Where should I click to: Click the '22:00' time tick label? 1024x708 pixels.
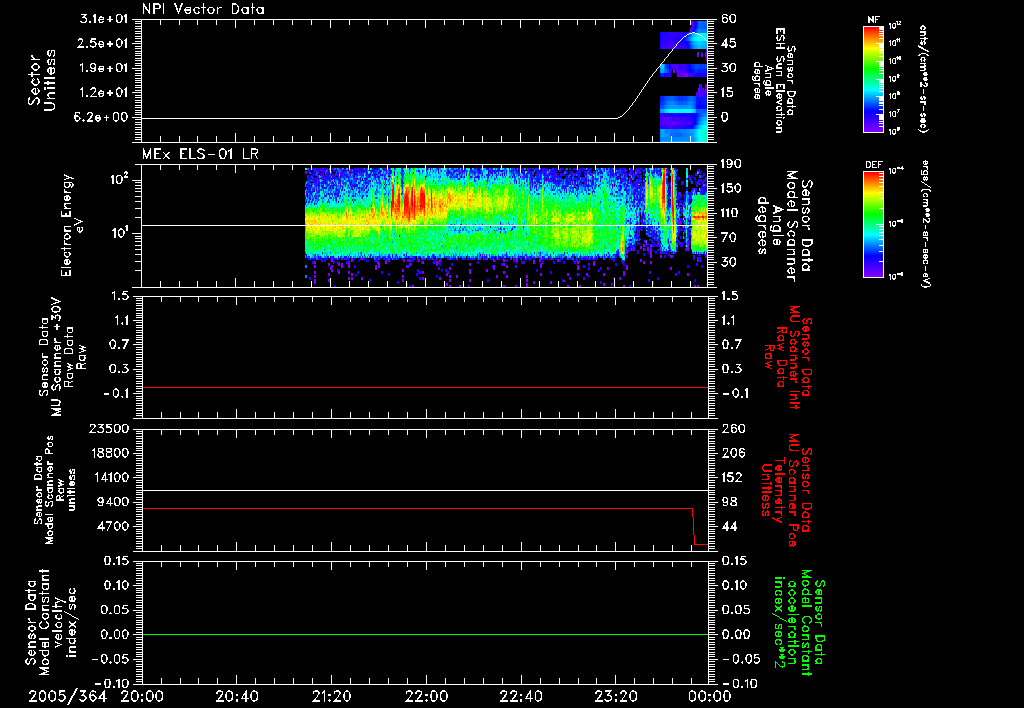[426, 696]
